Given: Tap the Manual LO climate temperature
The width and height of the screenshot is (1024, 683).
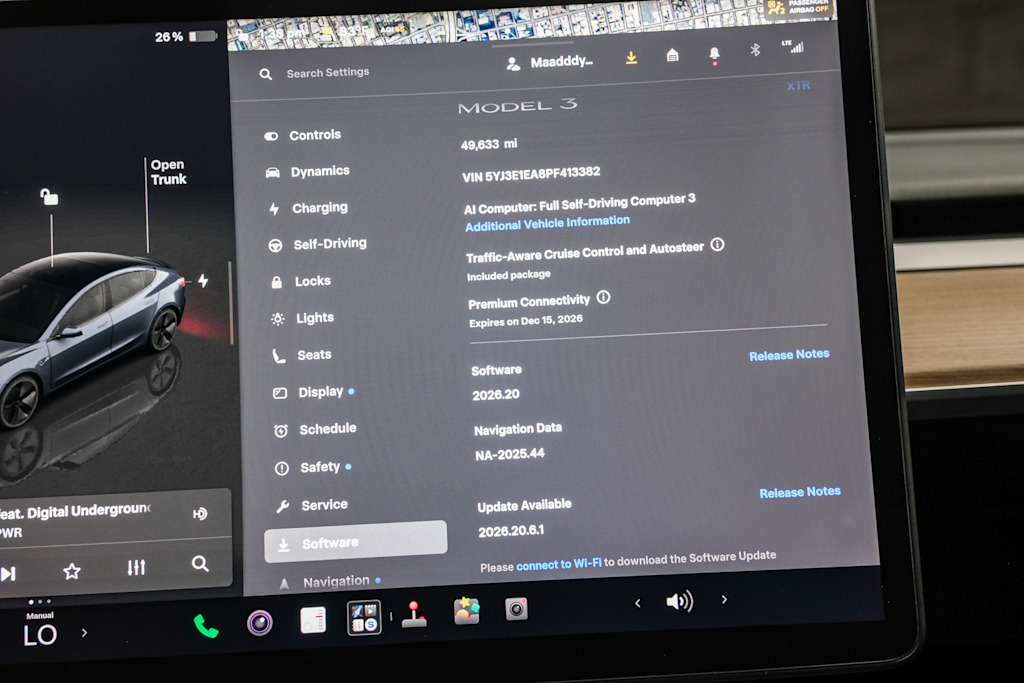Looking at the screenshot, I should click(x=40, y=631).
